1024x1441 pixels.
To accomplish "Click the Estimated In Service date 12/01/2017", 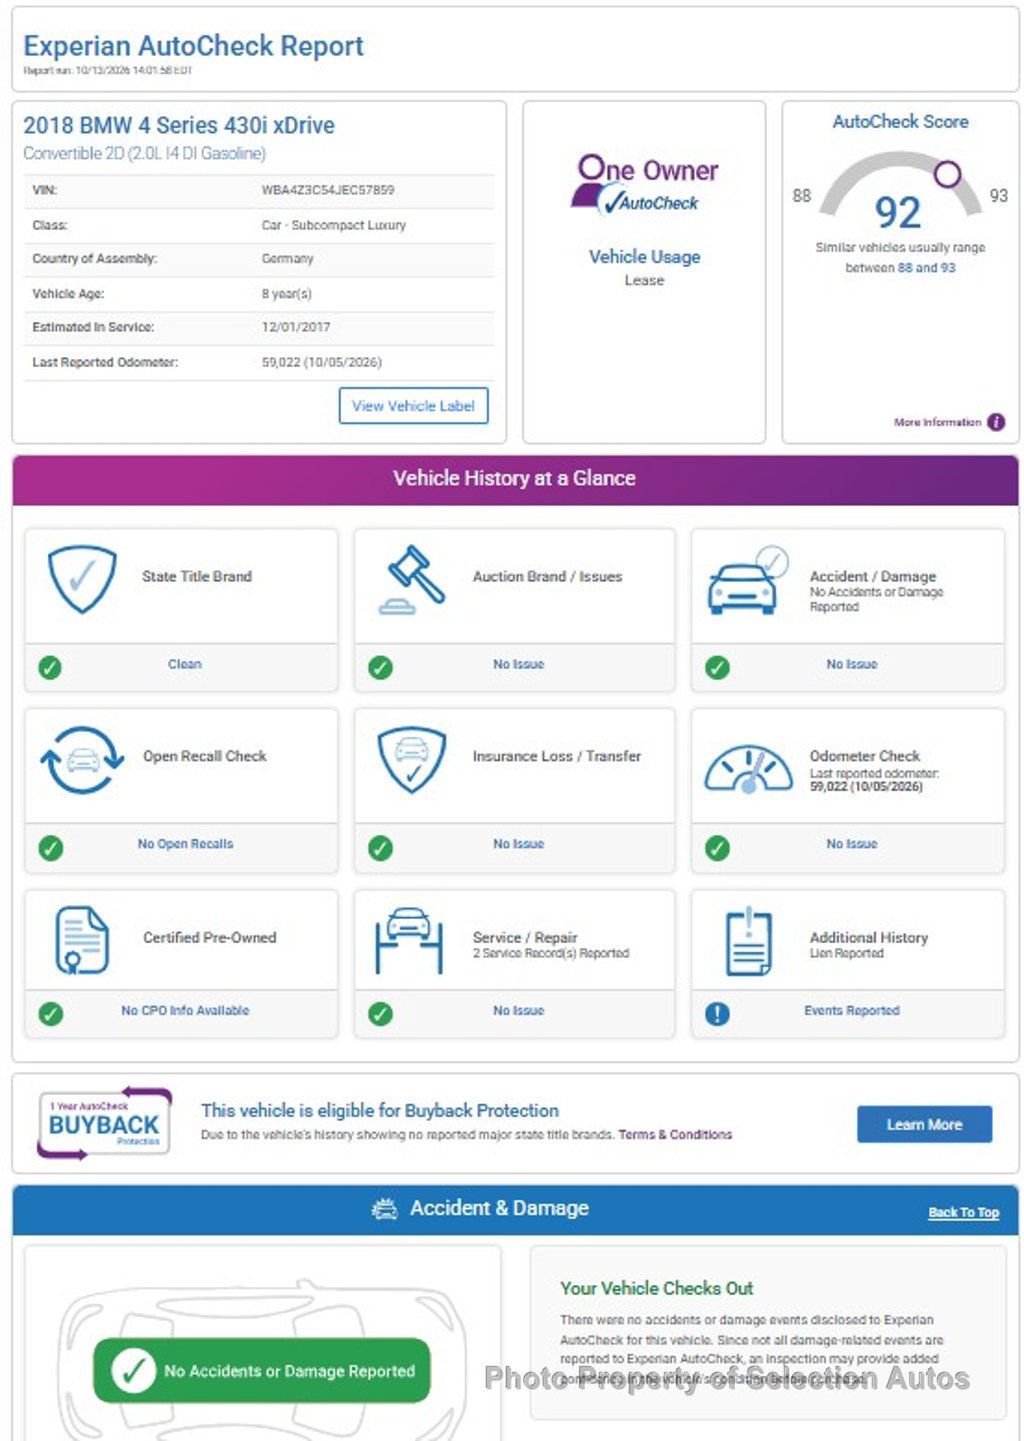I will tap(296, 327).
